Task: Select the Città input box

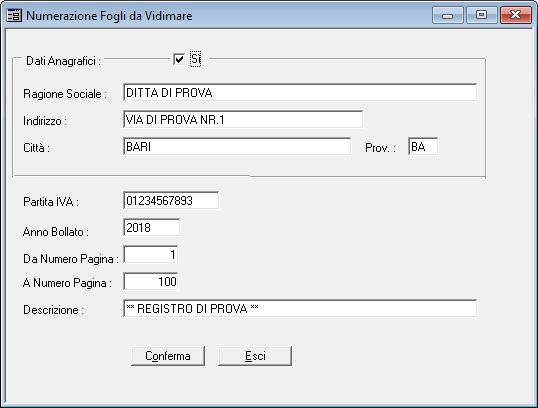Action: tap(237, 147)
